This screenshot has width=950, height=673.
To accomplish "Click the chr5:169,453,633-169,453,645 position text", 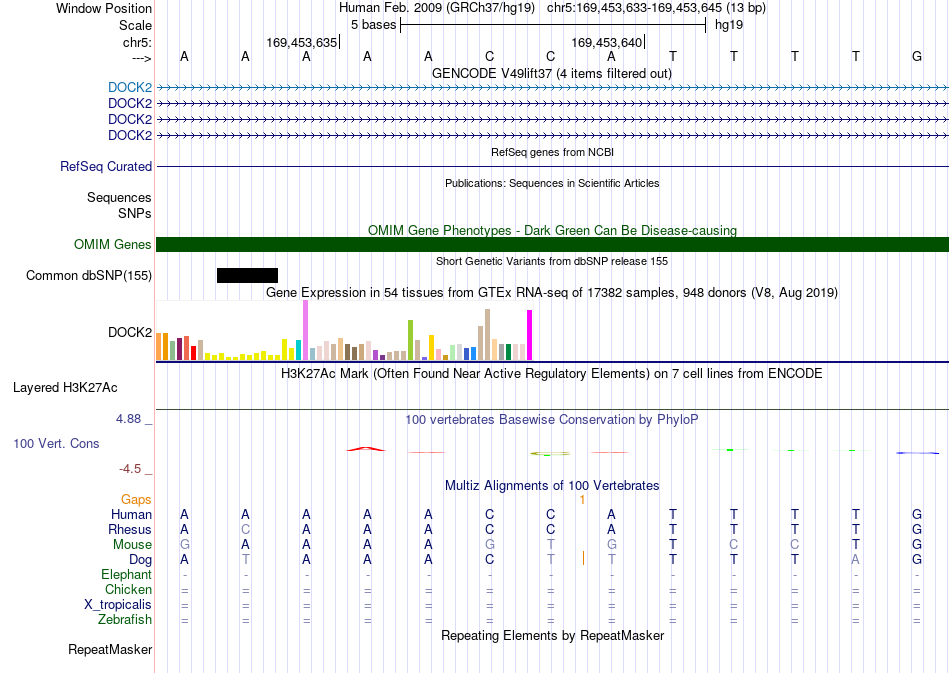I will 656,8.
